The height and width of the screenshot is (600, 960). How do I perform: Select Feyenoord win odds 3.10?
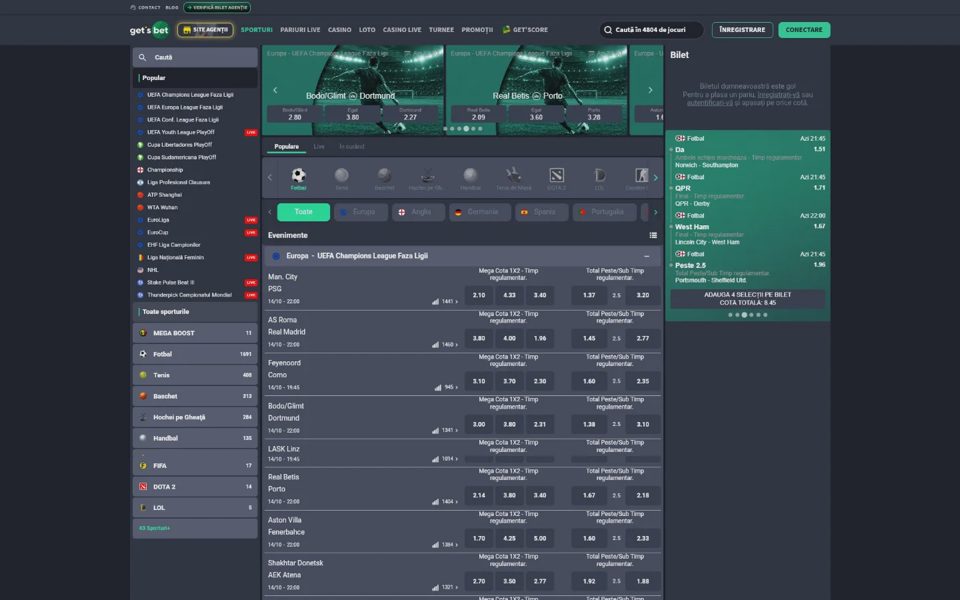(479, 381)
